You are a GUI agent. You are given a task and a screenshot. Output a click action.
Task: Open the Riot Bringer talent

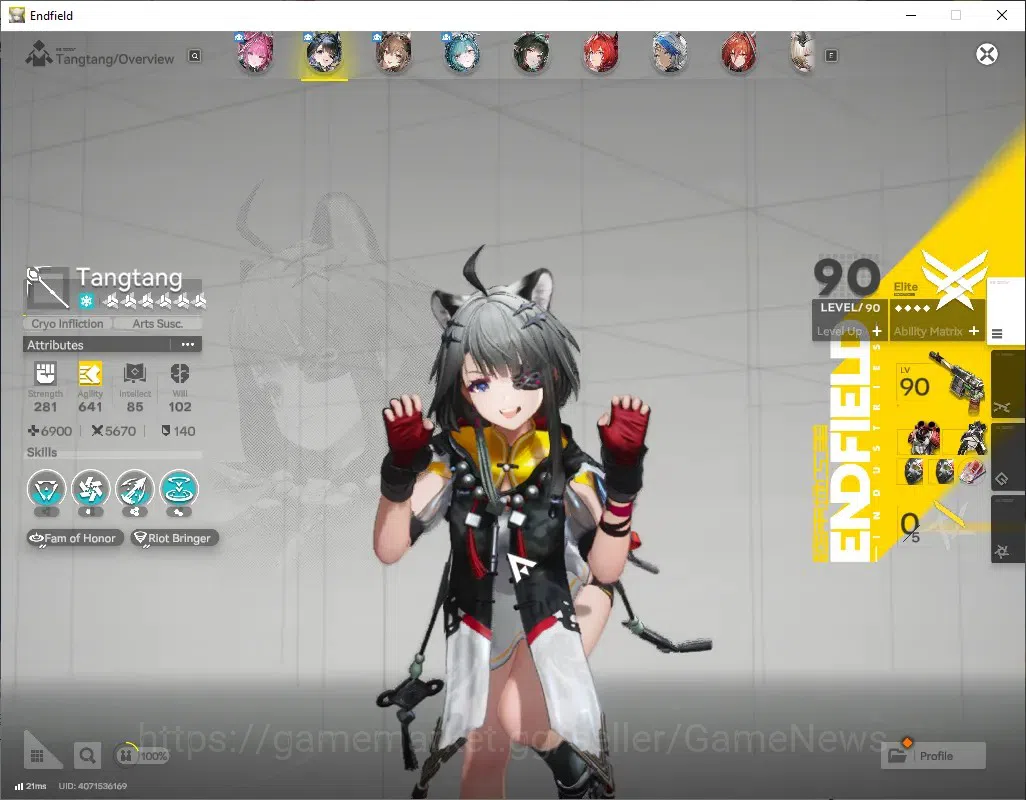tap(175, 538)
